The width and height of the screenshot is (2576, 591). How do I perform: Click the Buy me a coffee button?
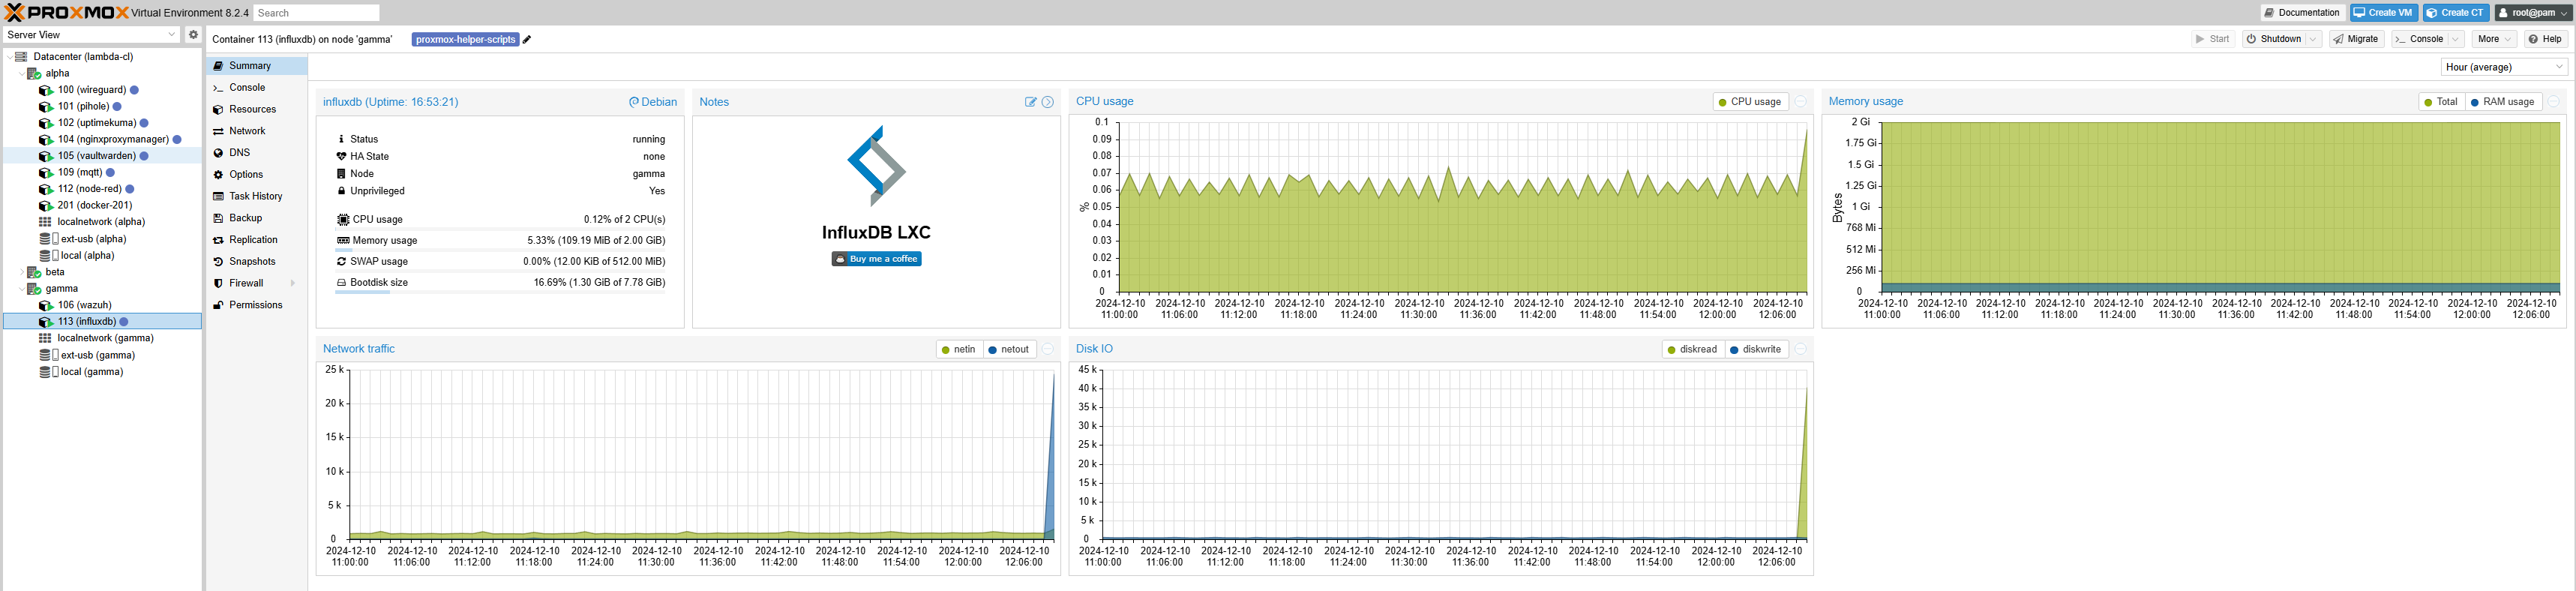pyautogui.click(x=876, y=259)
